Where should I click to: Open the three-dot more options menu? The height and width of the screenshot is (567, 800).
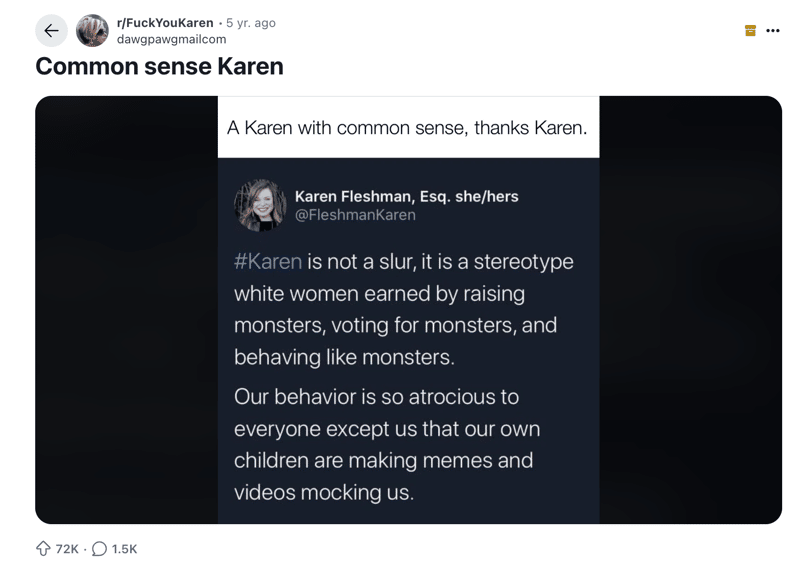(773, 31)
